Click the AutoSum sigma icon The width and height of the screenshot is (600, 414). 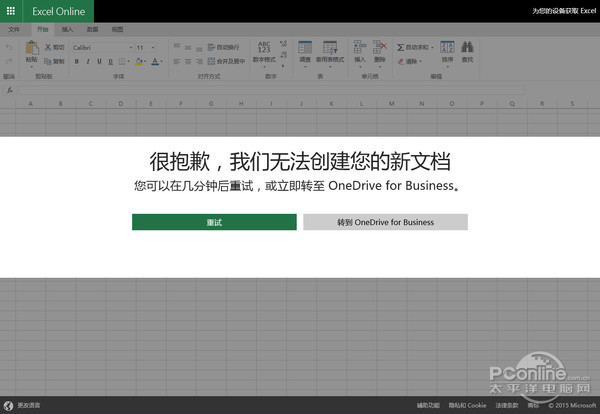pos(400,47)
